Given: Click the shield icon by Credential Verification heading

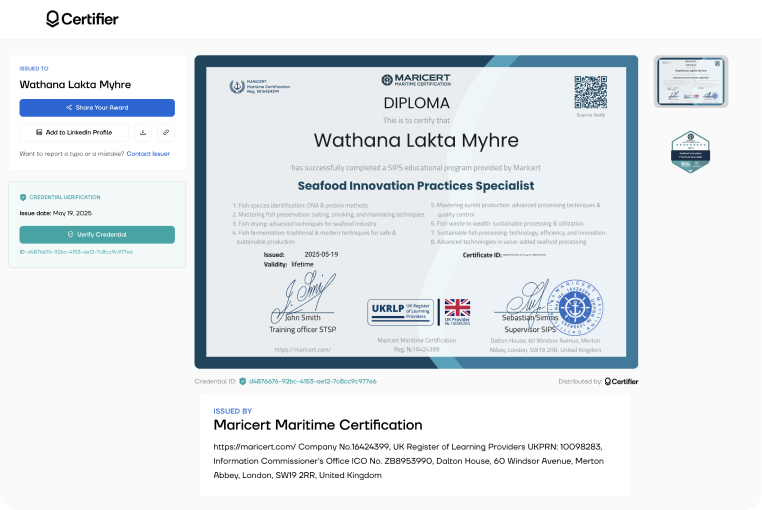Looking at the screenshot, I should 23,197.
